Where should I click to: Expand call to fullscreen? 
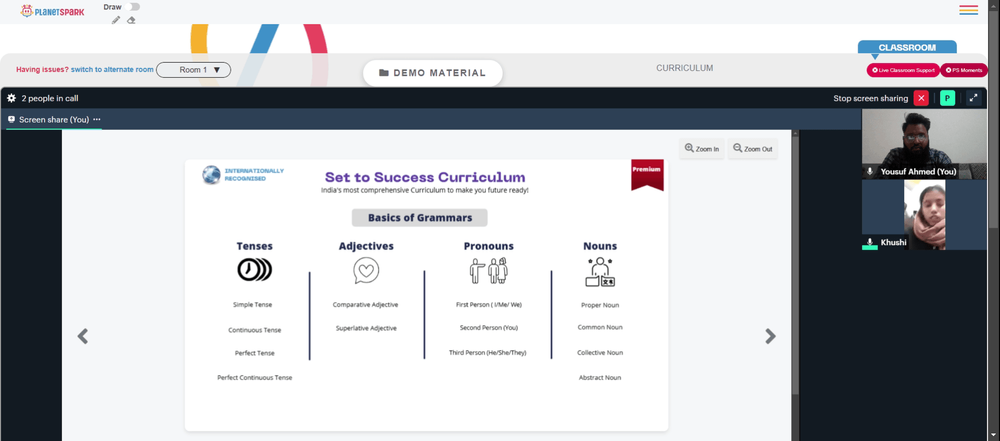click(x=973, y=98)
